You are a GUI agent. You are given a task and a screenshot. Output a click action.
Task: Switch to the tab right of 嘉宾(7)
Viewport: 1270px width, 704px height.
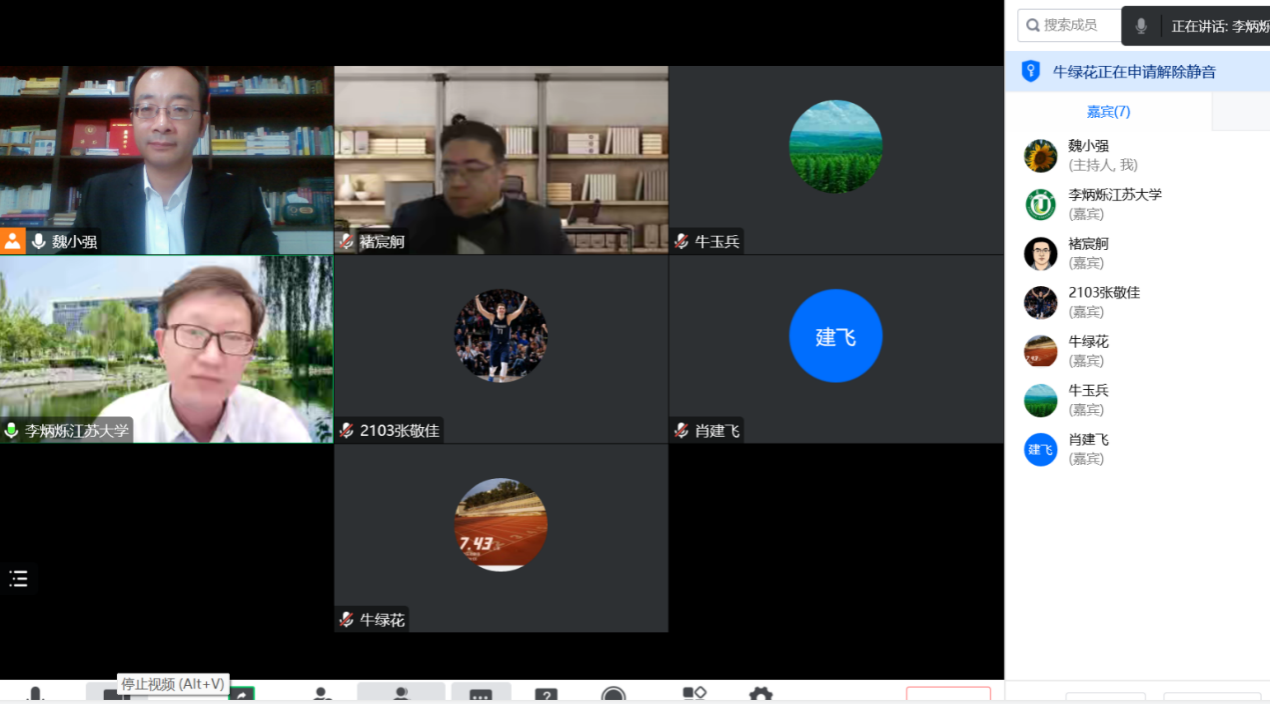(1240, 112)
